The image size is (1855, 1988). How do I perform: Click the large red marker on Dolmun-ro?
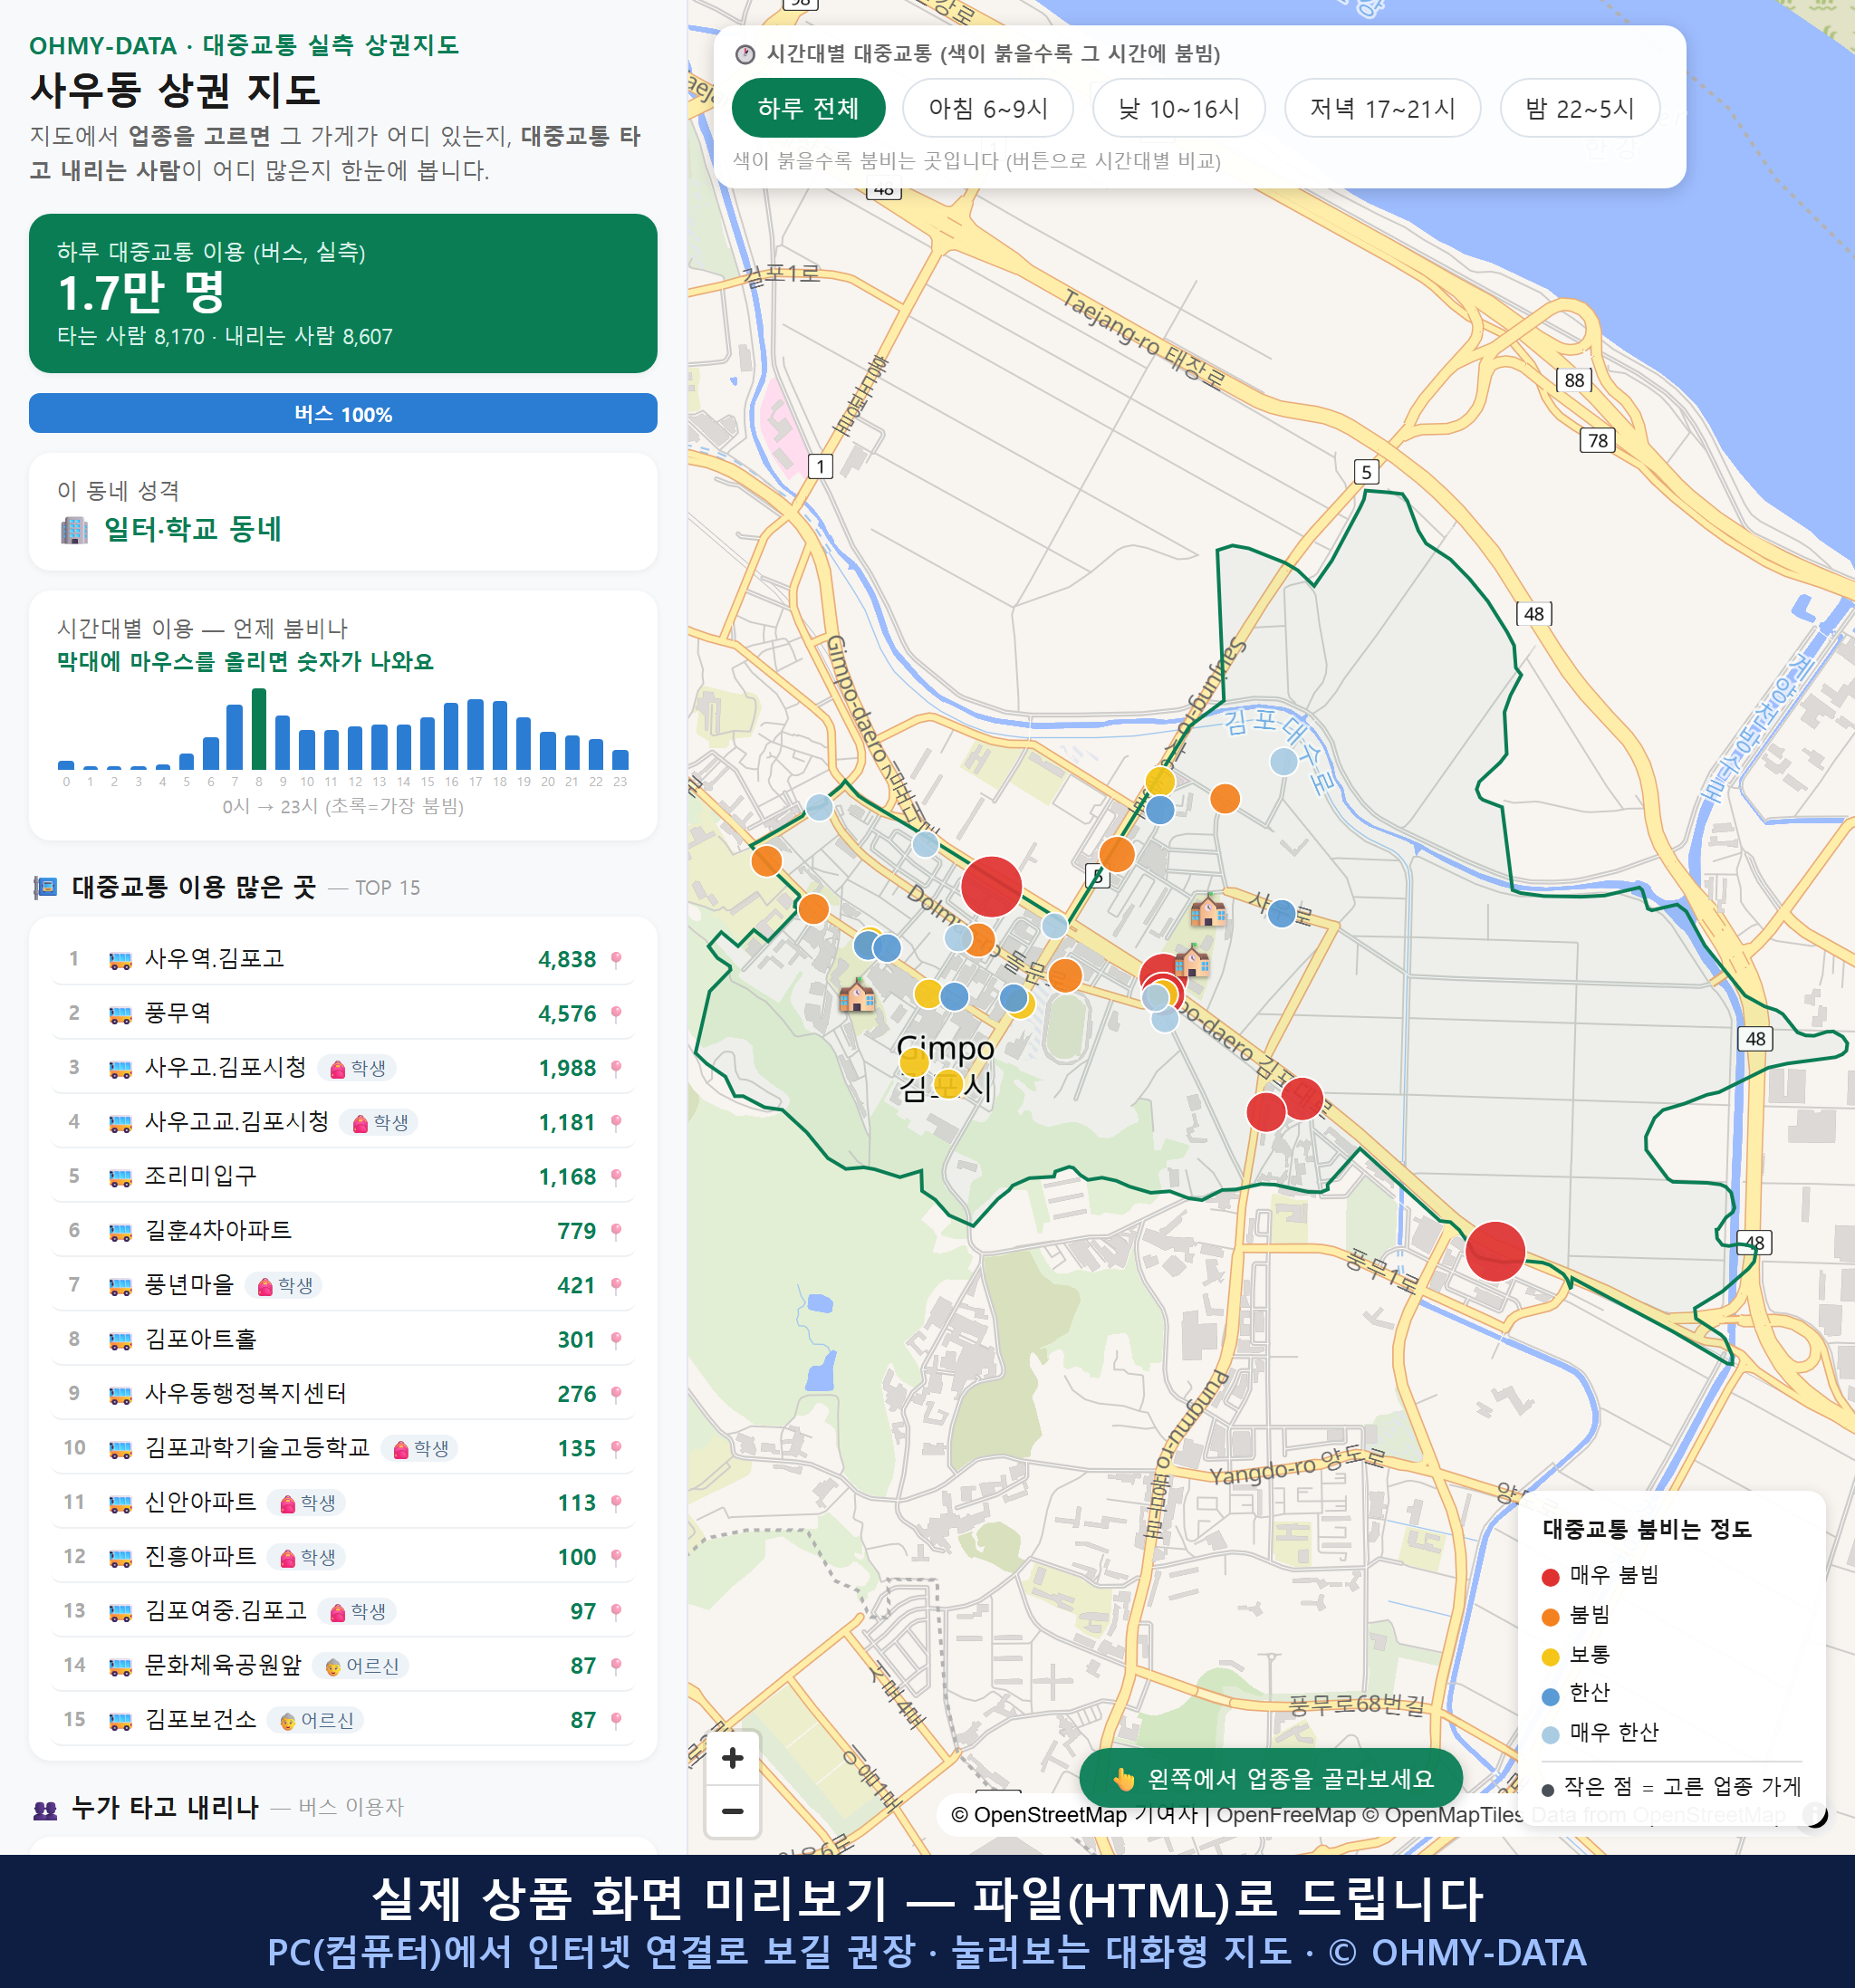(x=991, y=886)
